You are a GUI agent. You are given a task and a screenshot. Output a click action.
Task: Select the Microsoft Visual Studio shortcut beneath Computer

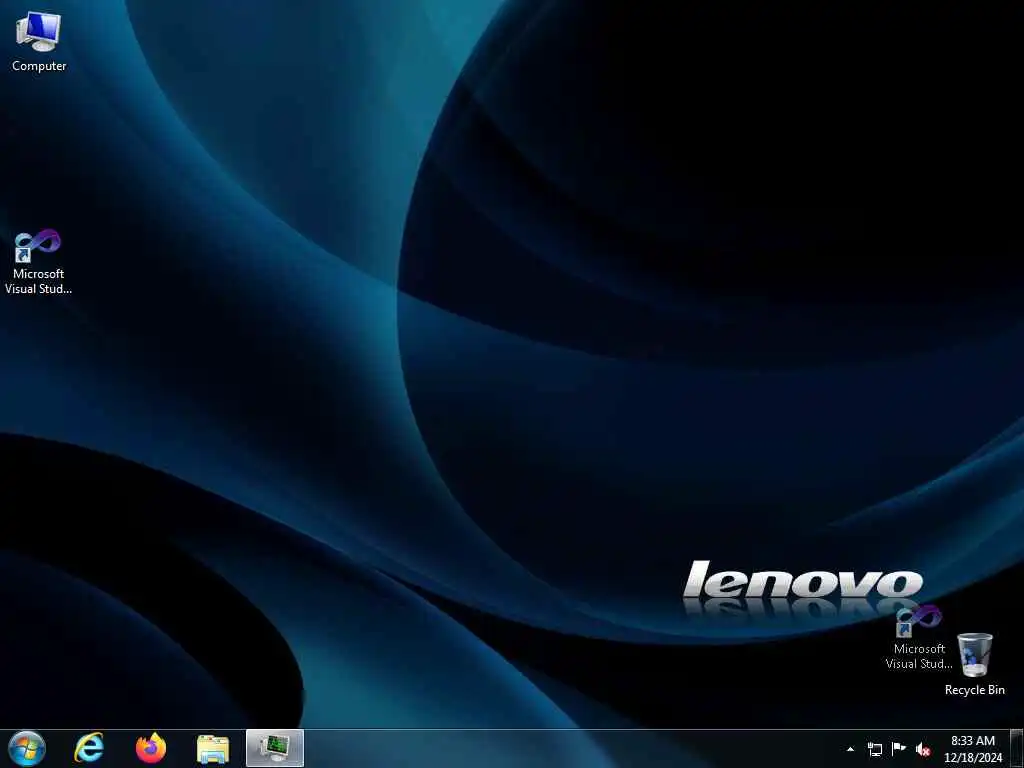click(x=38, y=263)
